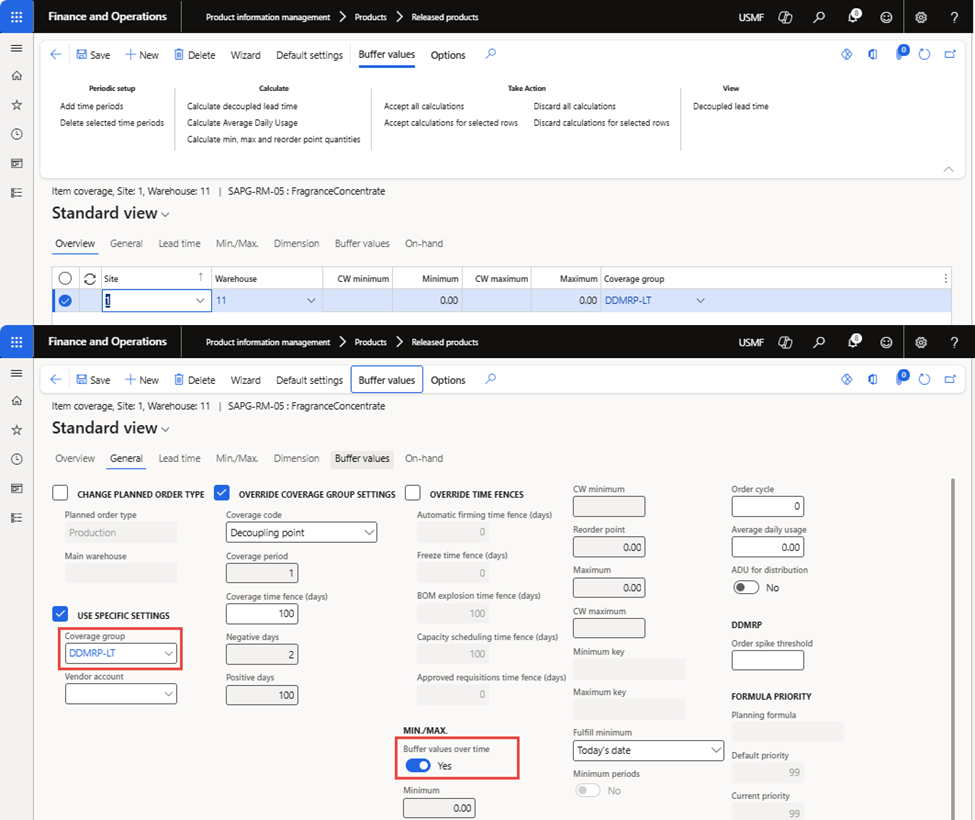Image resolution: width=975 pixels, height=820 pixels.
Task: Click the Copilot icon beside USMF in upper window
Action: [x=785, y=17]
